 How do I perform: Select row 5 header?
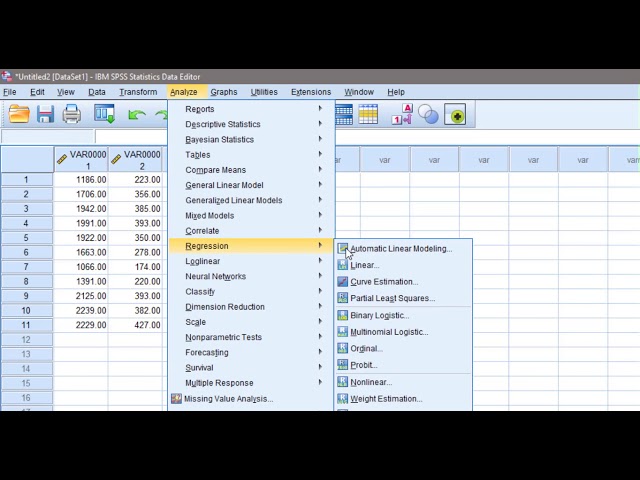pyautogui.click(x=27, y=238)
